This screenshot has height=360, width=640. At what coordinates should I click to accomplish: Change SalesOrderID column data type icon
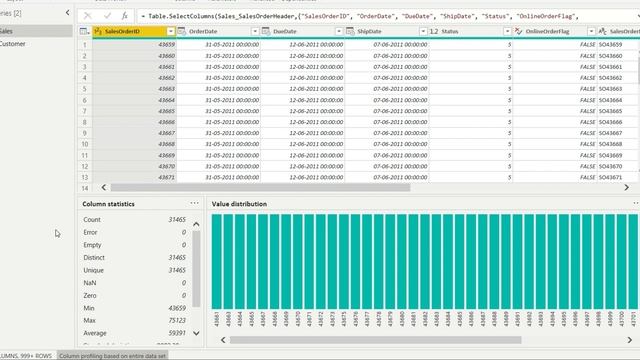[x=98, y=31]
